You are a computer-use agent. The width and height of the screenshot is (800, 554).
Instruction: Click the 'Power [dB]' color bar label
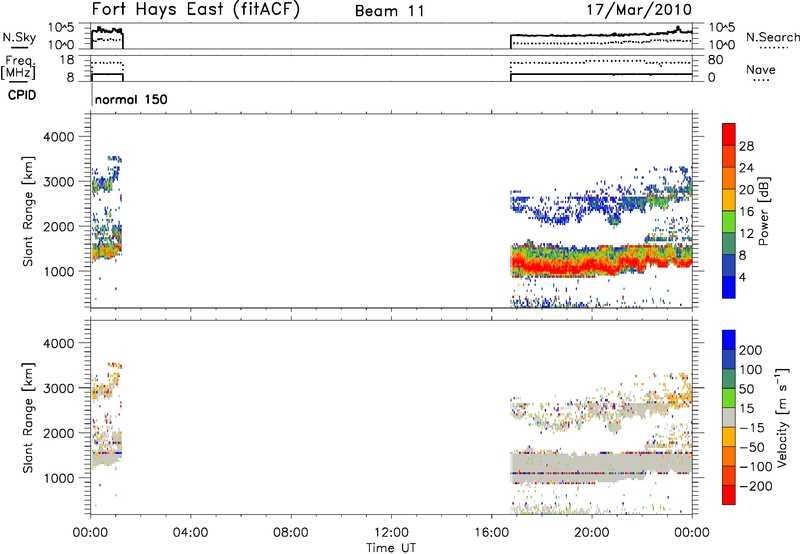[x=763, y=211]
